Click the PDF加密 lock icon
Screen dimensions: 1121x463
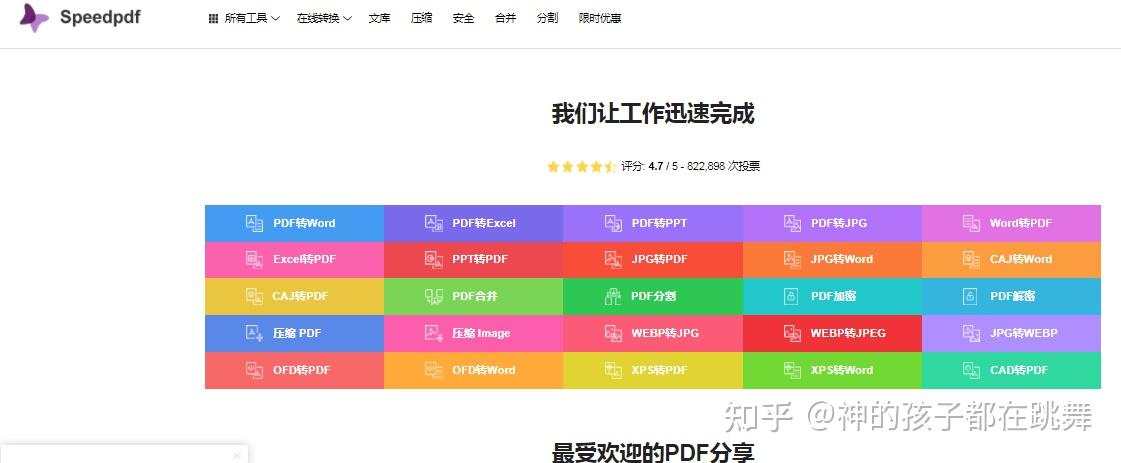pos(791,296)
